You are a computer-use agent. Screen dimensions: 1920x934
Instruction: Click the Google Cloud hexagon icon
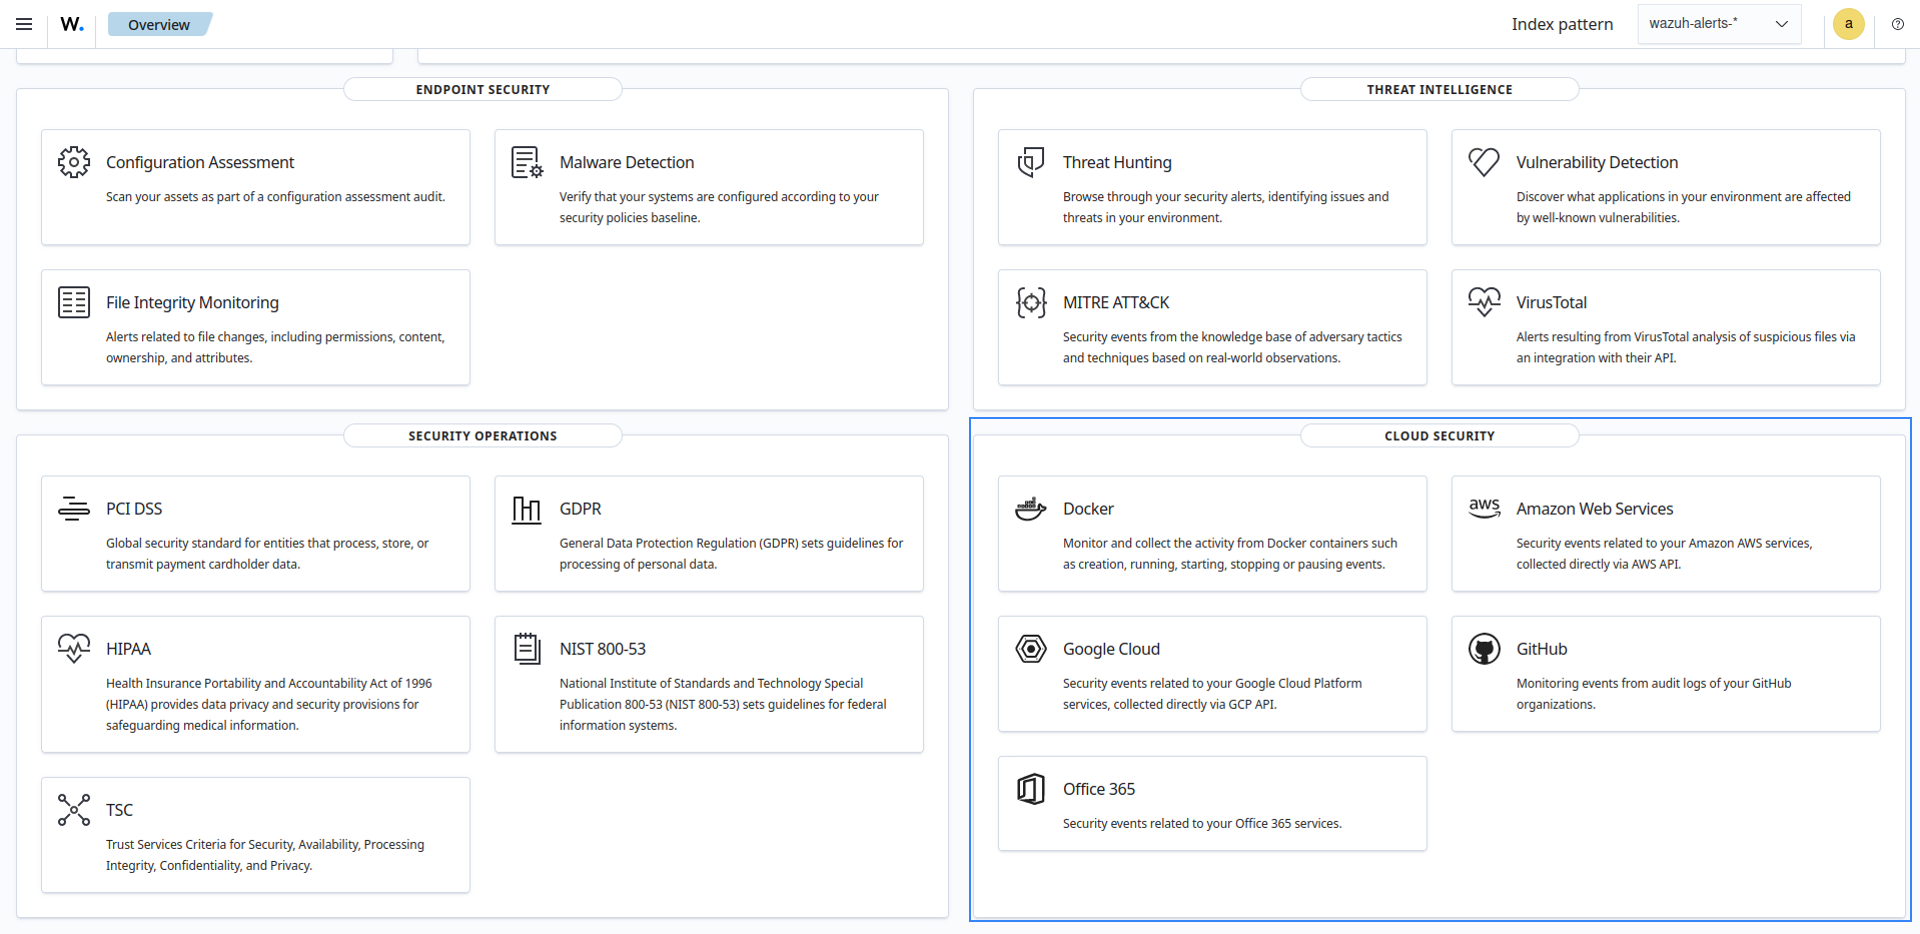1030,648
